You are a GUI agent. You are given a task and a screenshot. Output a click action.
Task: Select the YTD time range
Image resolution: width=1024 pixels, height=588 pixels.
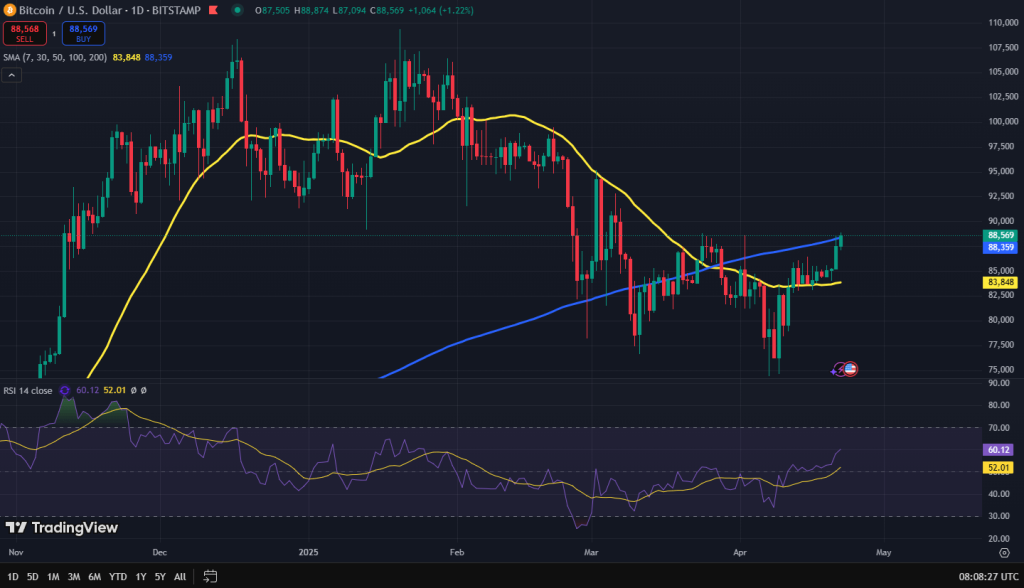click(x=118, y=576)
